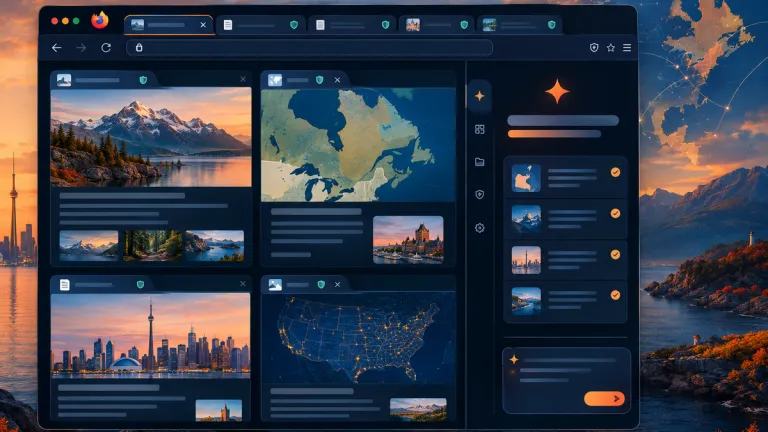The width and height of the screenshot is (768, 432).
Task: Bookmark page using the star icon
Action: click(x=610, y=48)
